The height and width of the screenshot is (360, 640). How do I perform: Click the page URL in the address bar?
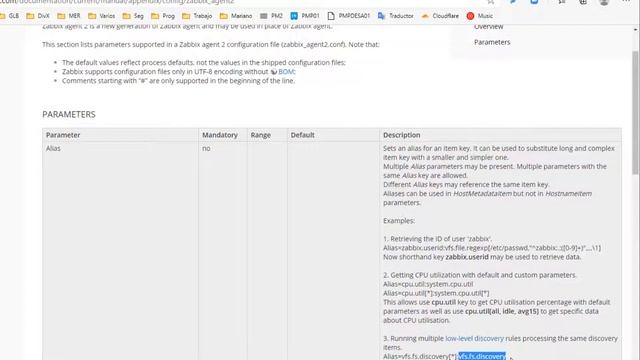click(x=118, y=2)
